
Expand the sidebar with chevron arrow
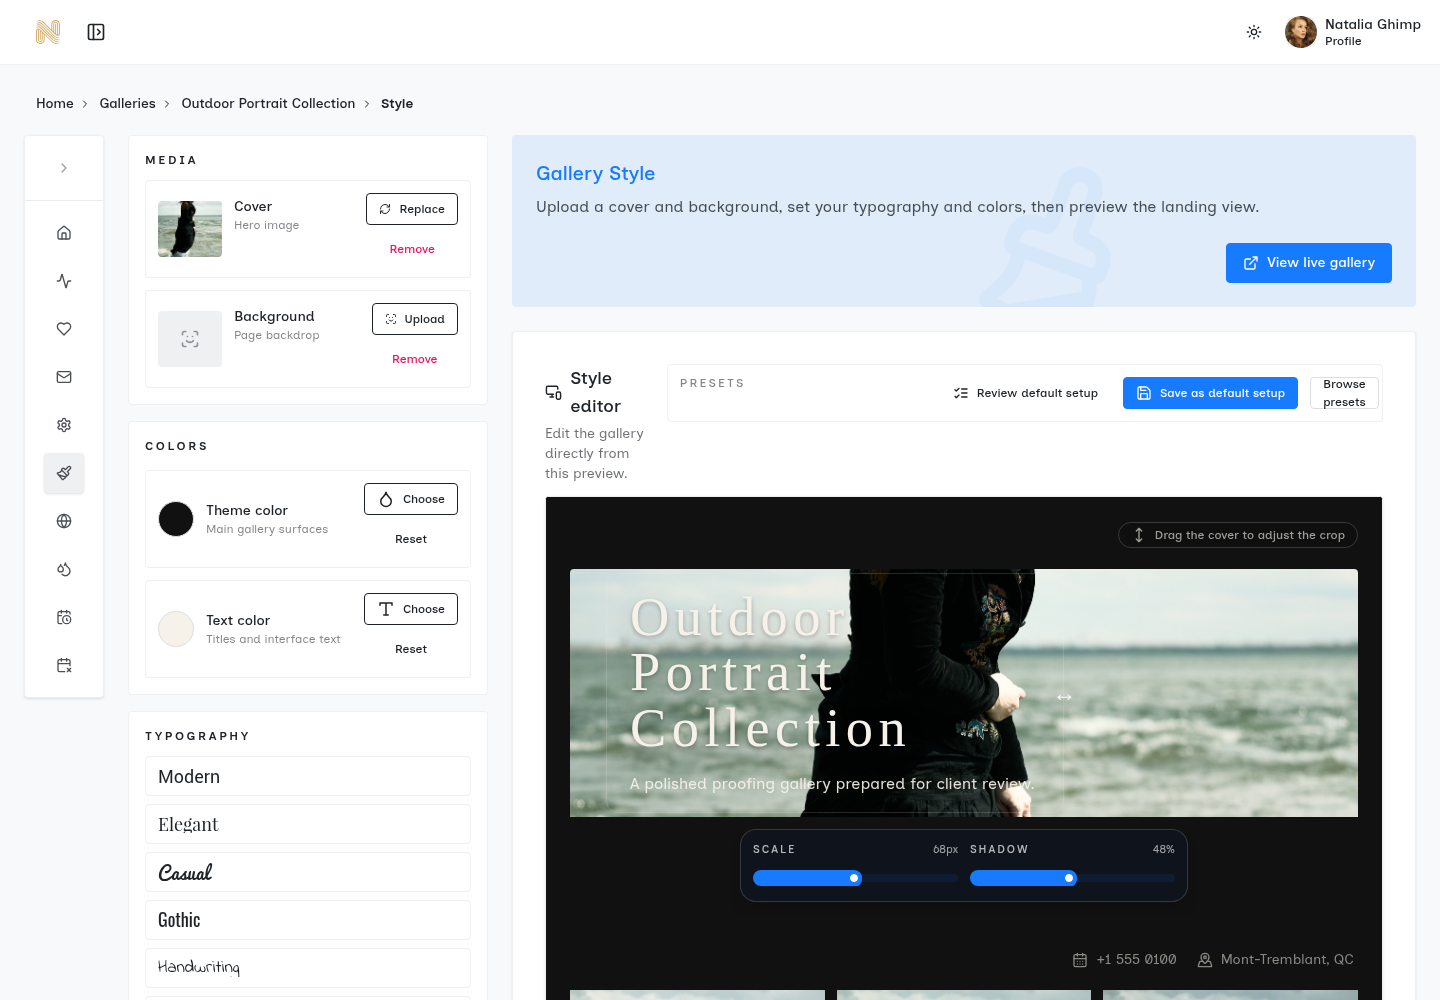point(64,168)
